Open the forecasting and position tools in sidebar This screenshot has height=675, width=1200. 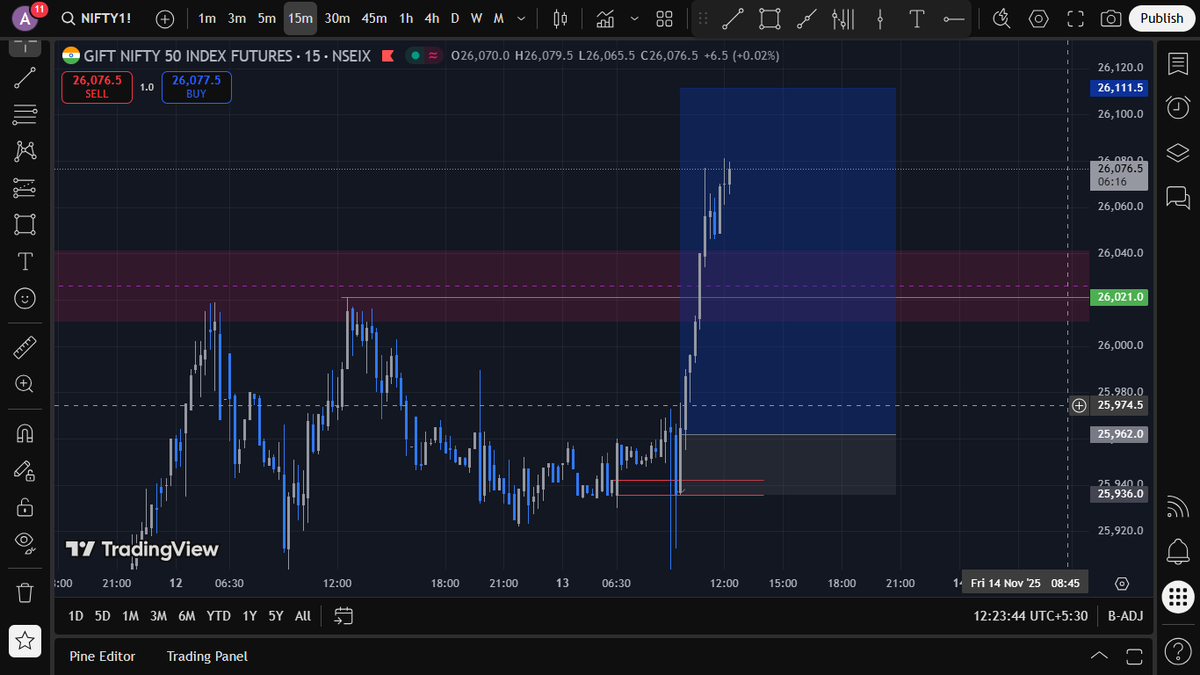(x=25, y=188)
